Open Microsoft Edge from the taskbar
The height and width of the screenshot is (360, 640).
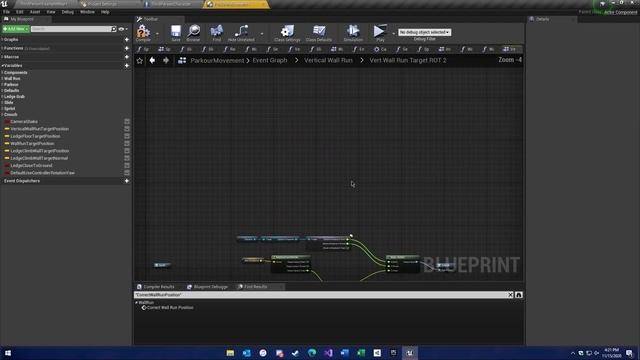tap(312, 353)
